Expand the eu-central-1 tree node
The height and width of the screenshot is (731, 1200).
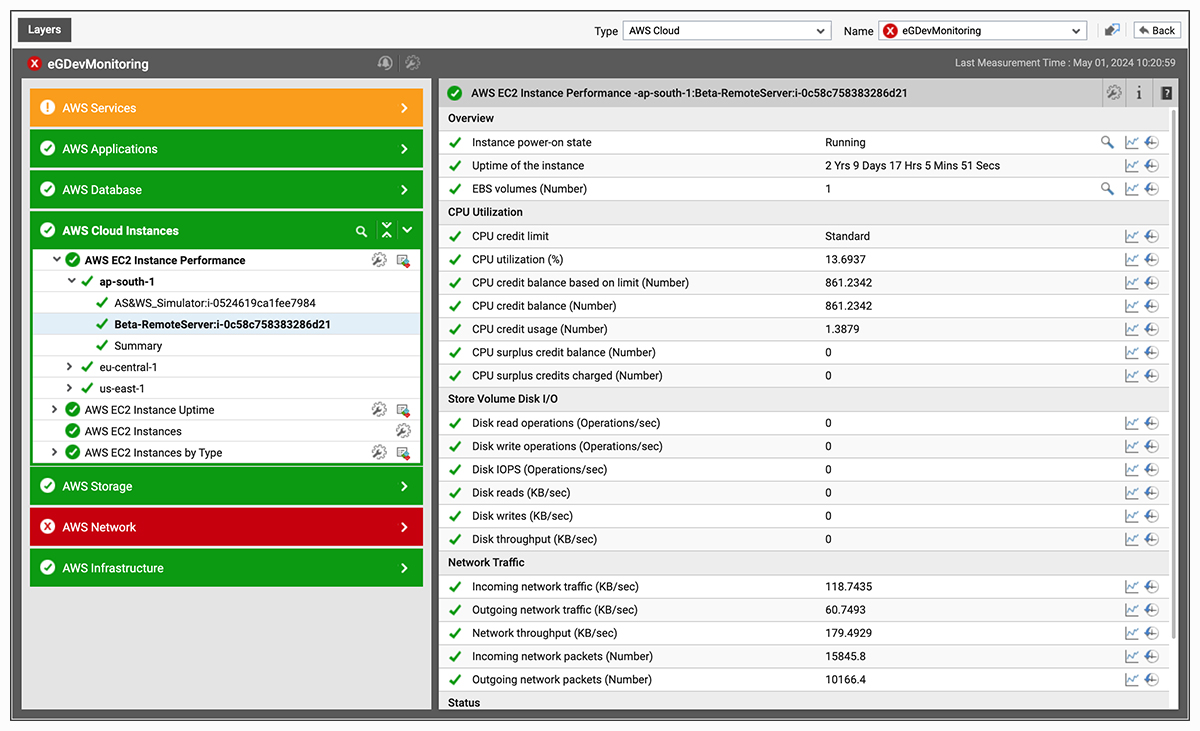pyautogui.click(x=69, y=367)
